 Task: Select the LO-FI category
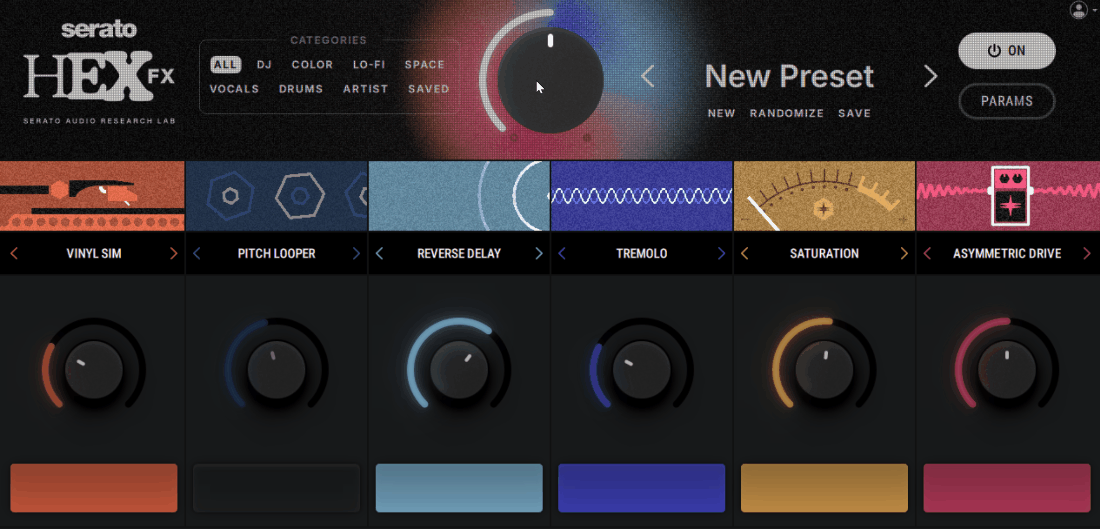click(369, 65)
